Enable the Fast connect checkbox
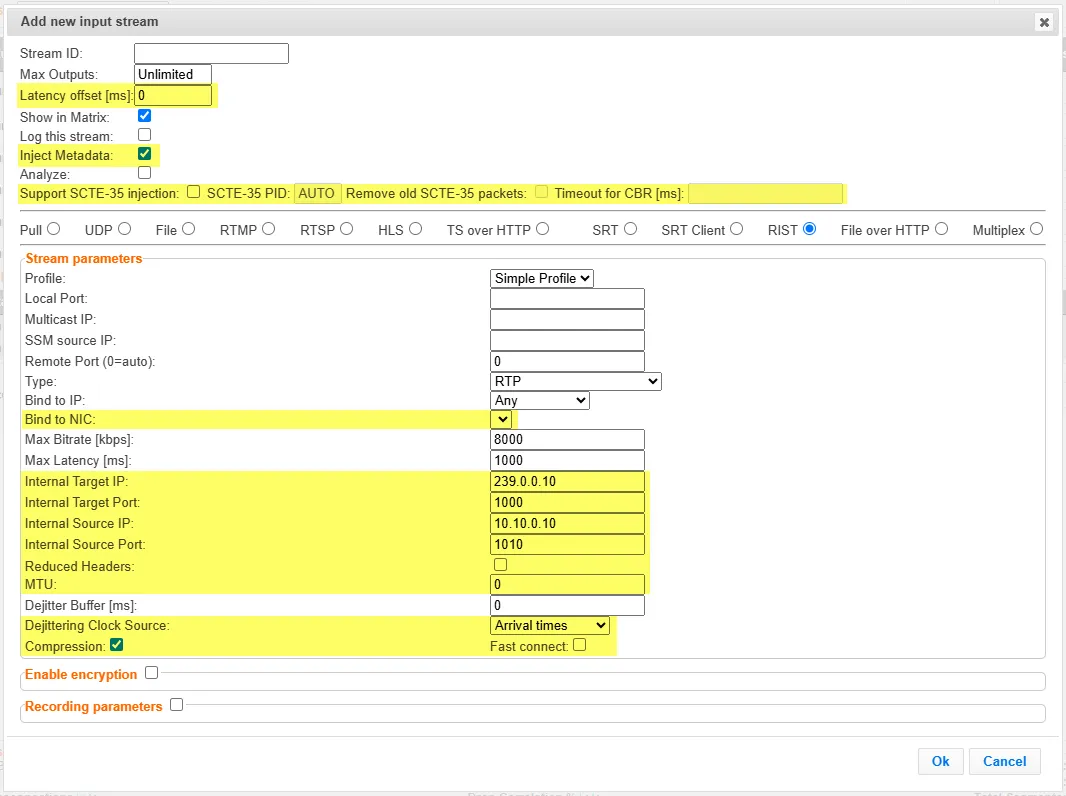Image resolution: width=1066 pixels, height=796 pixels. (x=579, y=644)
